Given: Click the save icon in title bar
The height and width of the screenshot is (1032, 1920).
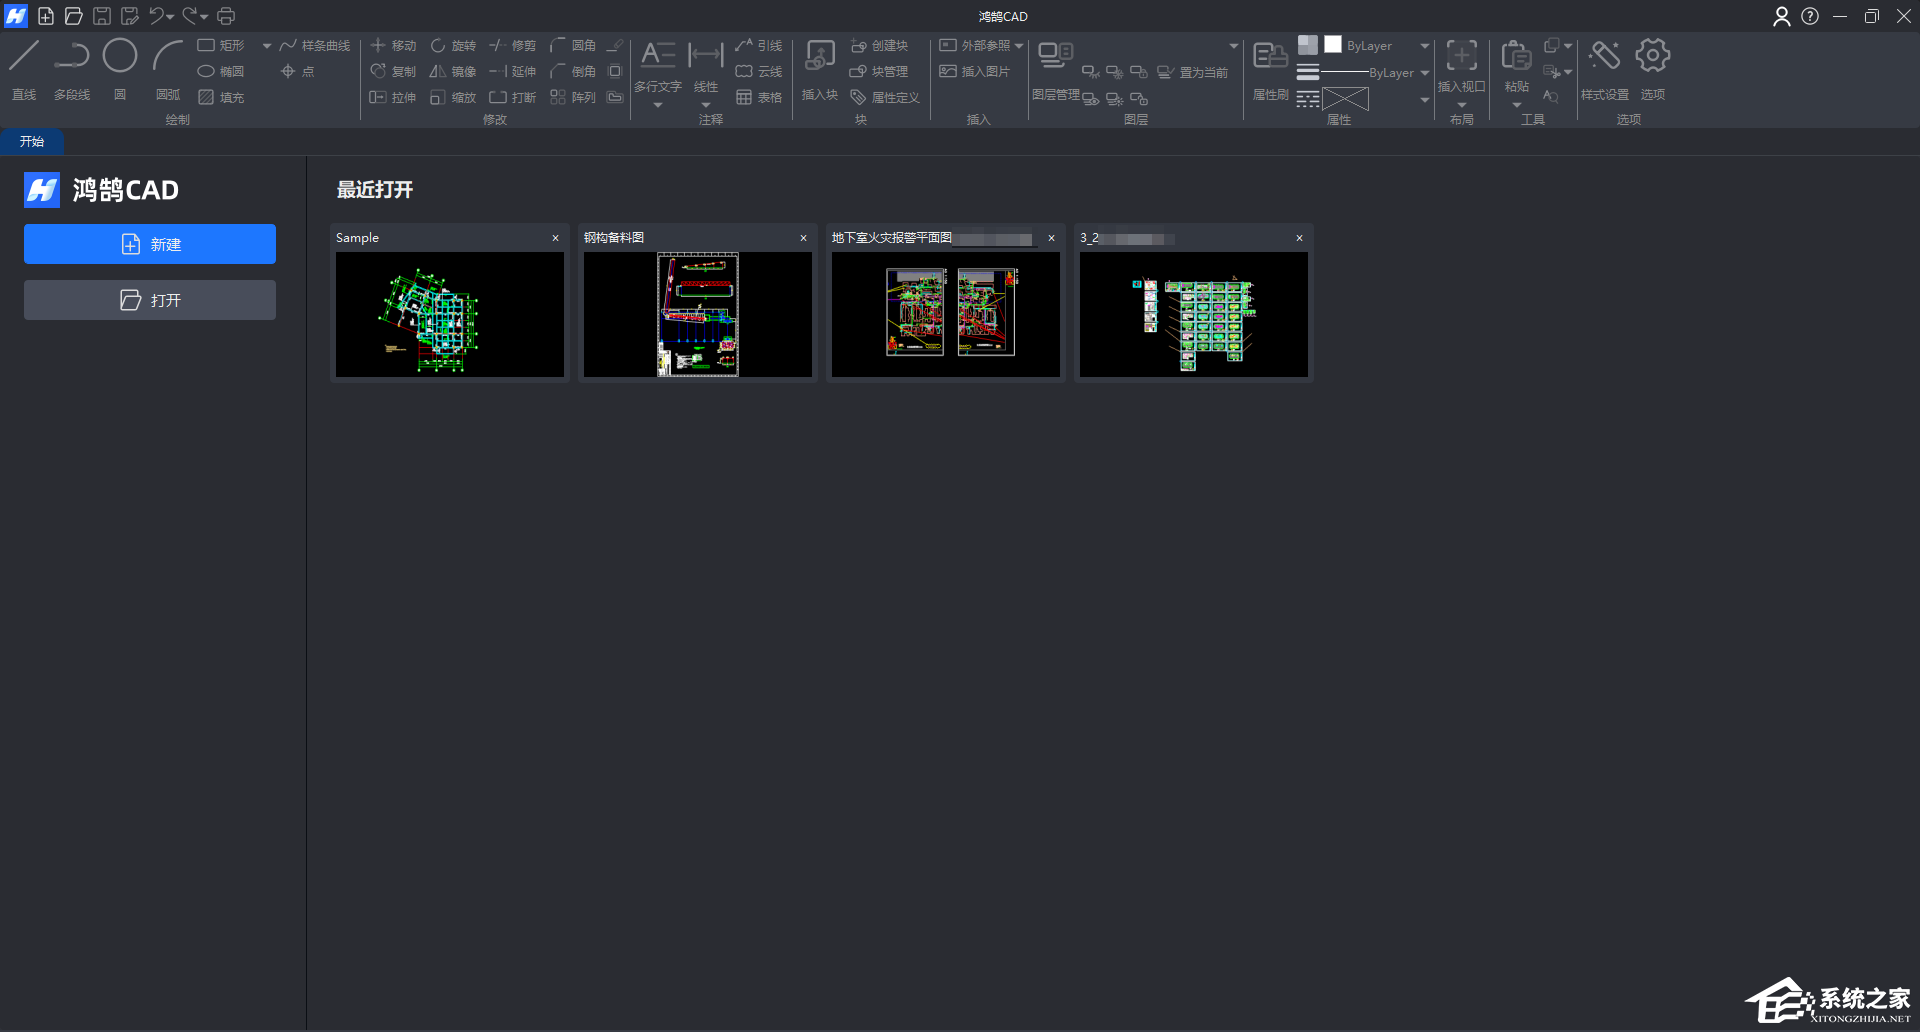Looking at the screenshot, I should pos(102,16).
